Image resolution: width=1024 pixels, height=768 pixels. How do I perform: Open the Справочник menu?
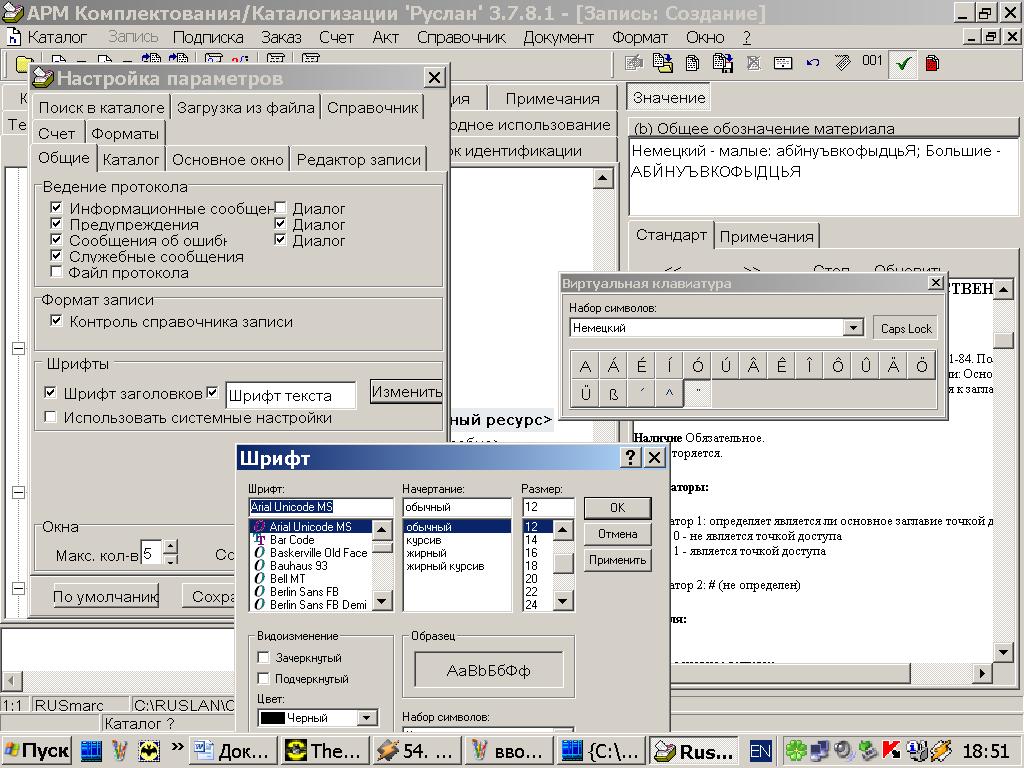[461, 37]
